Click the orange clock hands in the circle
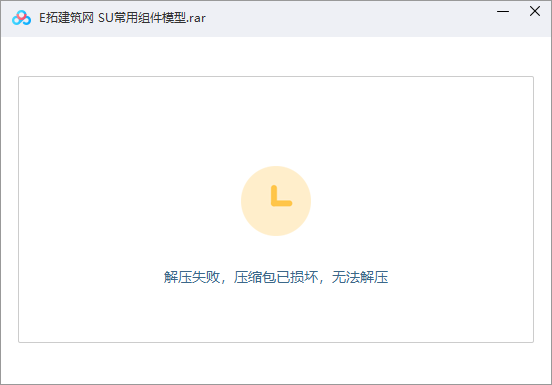 pos(281,196)
